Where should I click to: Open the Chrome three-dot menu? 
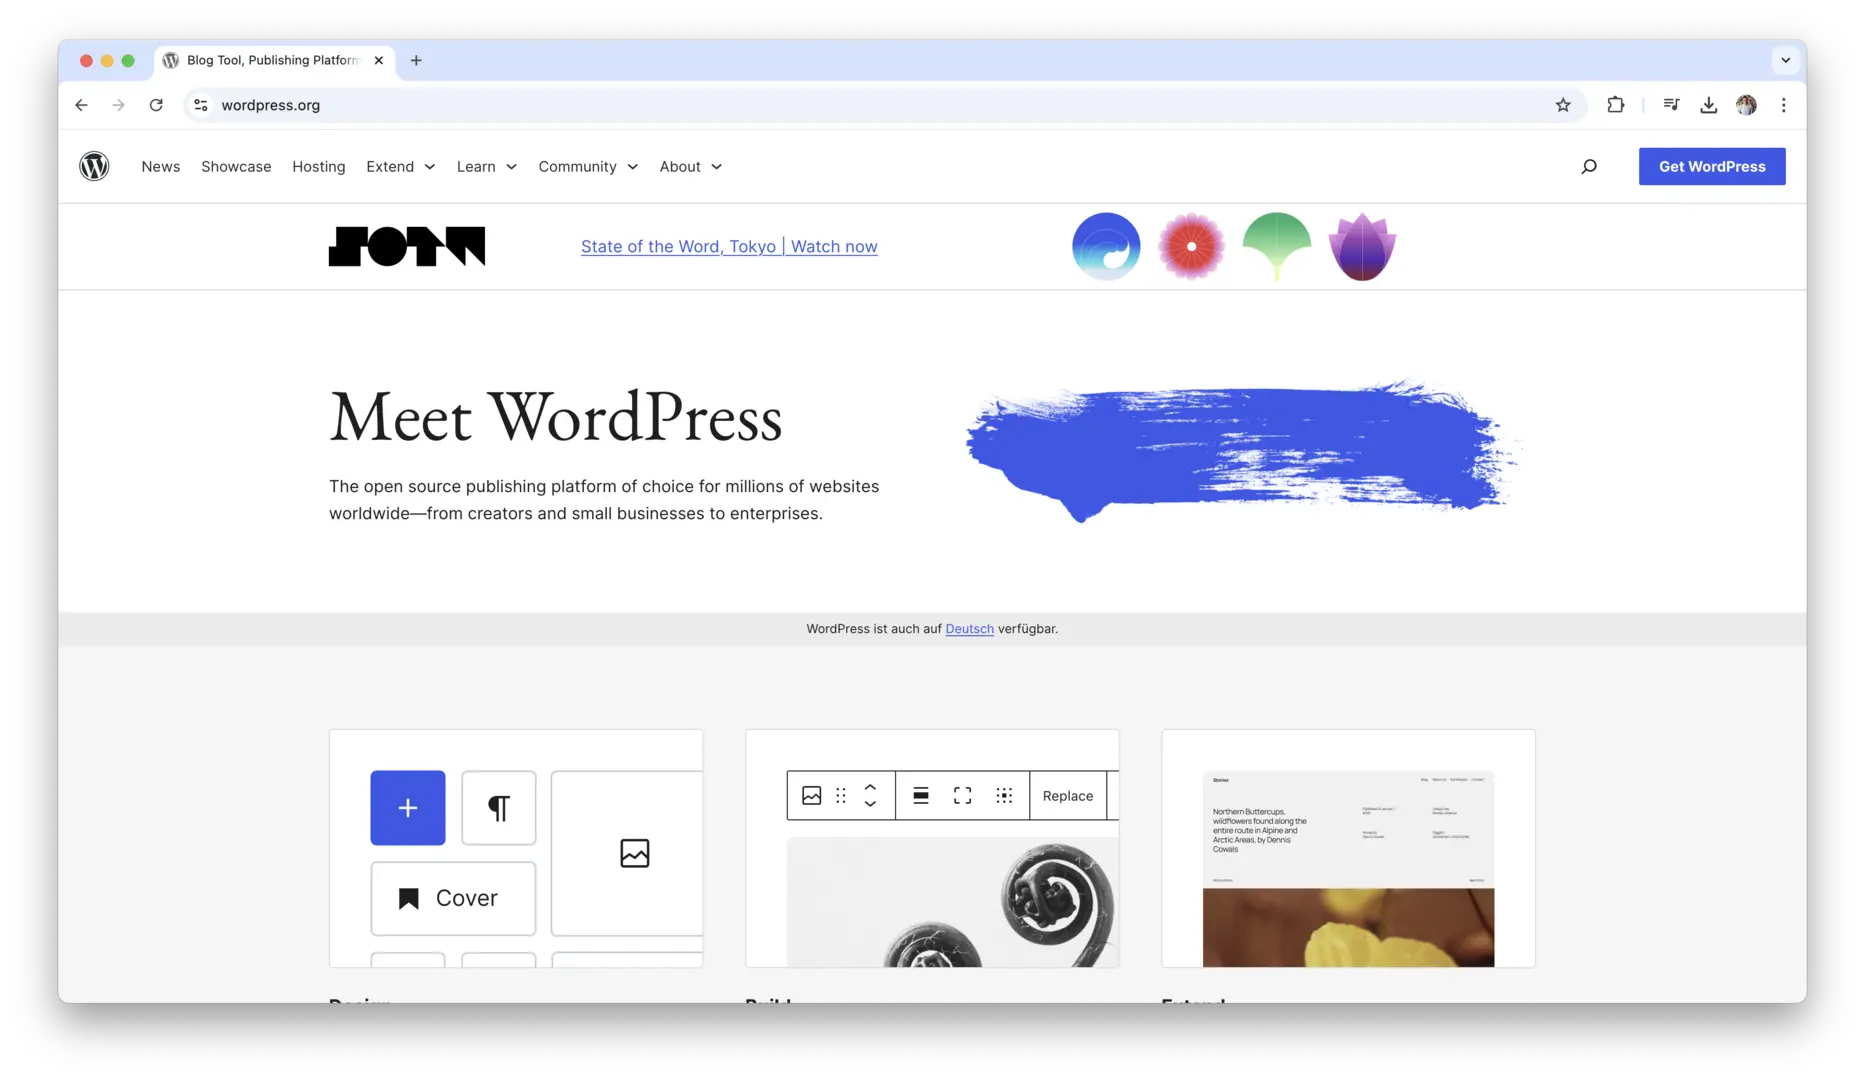[x=1783, y=105]
